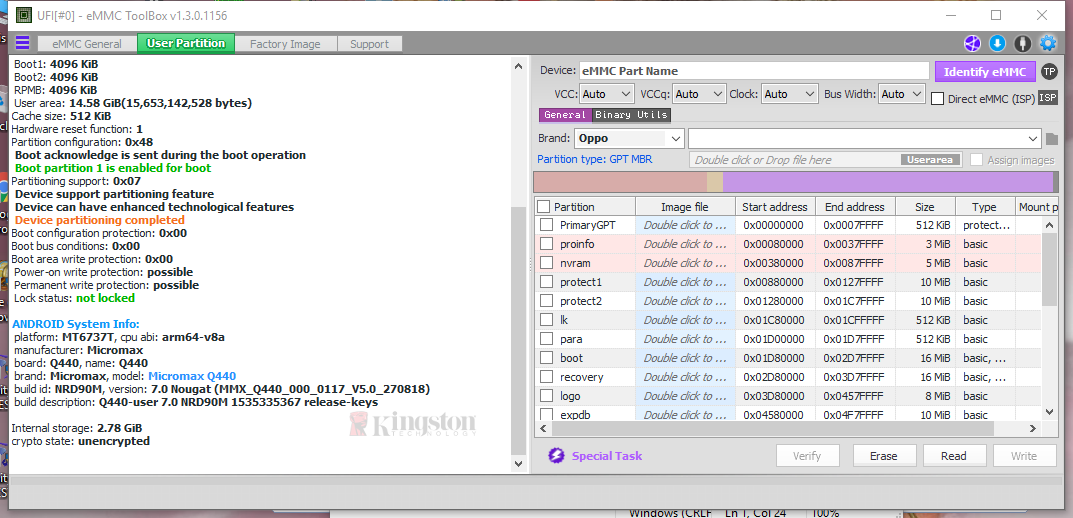Switch to Binary Utils sub-tab
Image resolution: width=1073 pixels, height=518 pixels.
pyautogui.click(x=631, y=115)
